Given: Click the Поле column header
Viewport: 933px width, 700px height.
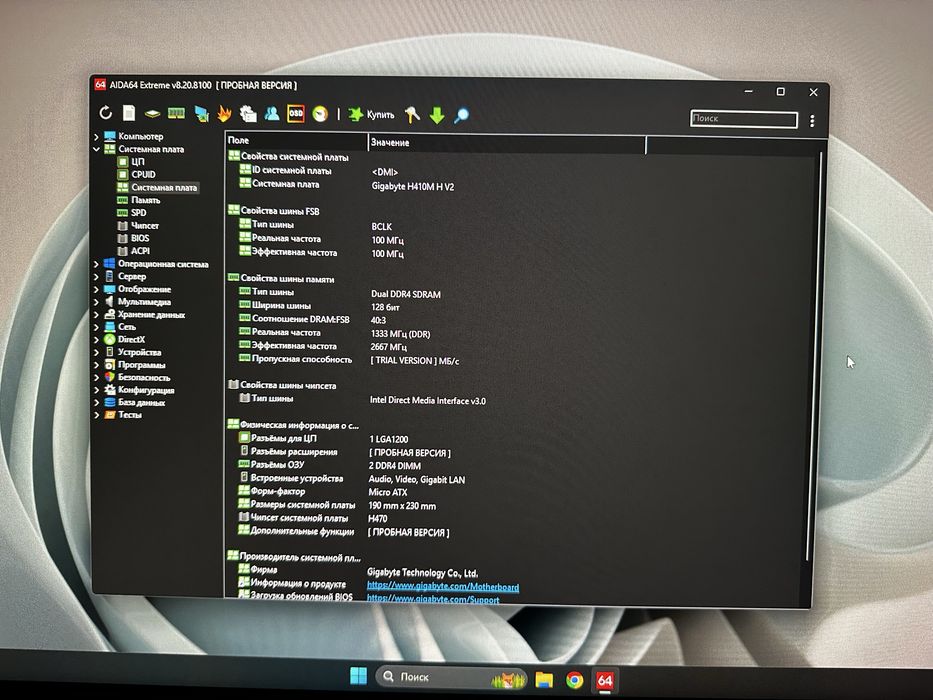Looking at the screenshot, I should coord(296,141).
